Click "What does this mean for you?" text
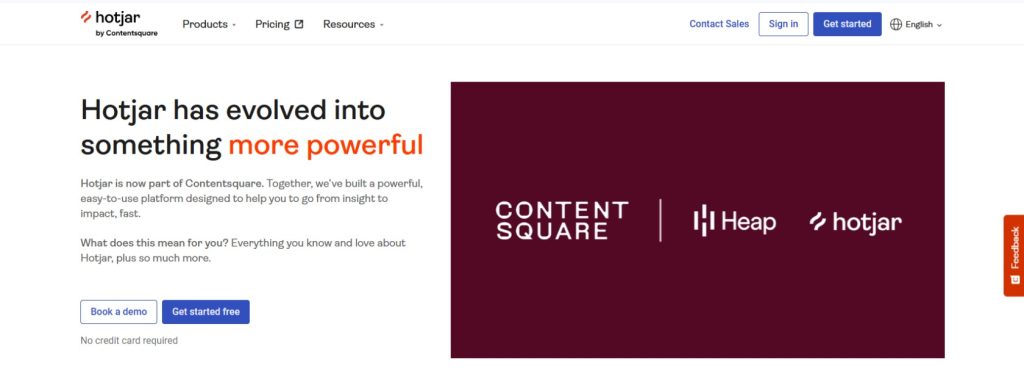The width and height of the screenshot is (1024, 388). click(x=154, y=242)
